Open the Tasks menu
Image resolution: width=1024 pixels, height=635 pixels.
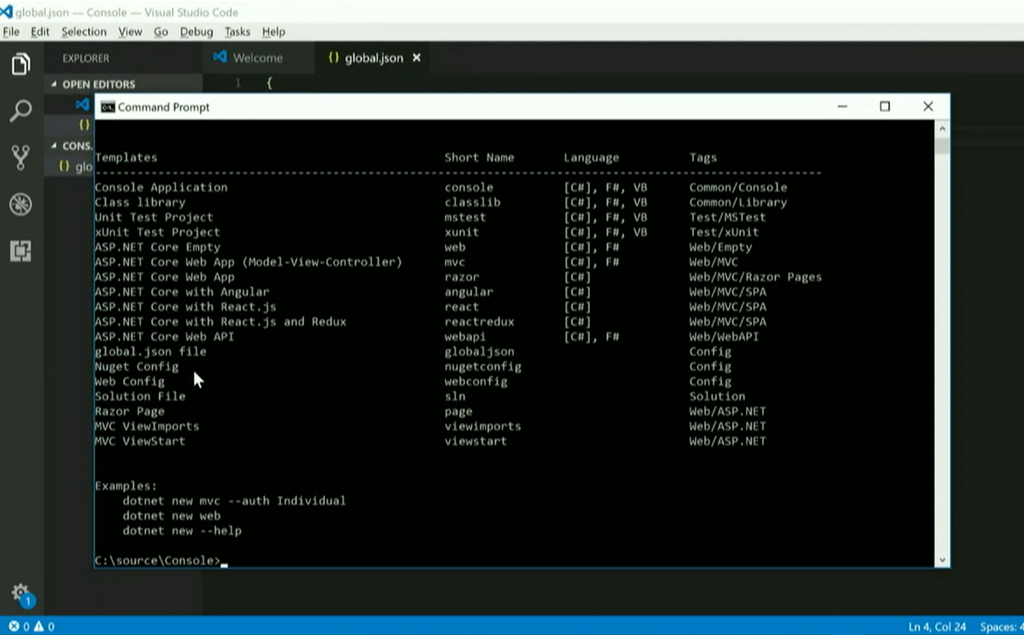click(x=237, y=32)
